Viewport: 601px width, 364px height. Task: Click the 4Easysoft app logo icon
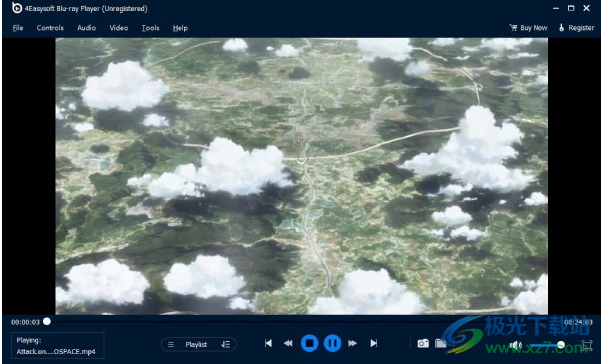17,8
